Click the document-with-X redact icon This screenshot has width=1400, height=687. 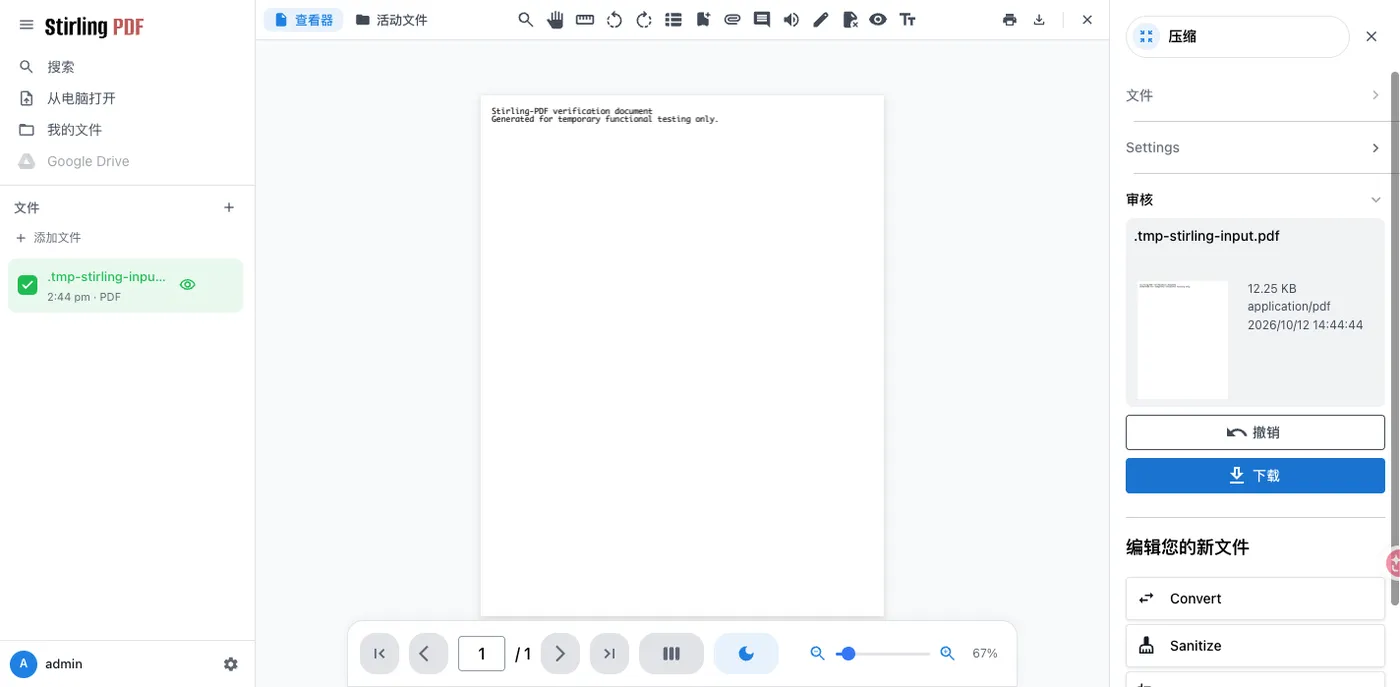tap(850, 20)
